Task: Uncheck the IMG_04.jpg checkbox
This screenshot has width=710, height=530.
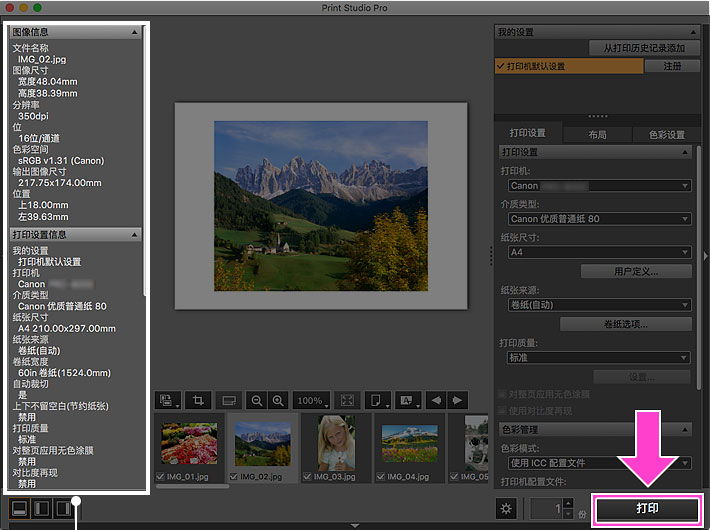Action: pyautogui.click(x=381, y=477)
